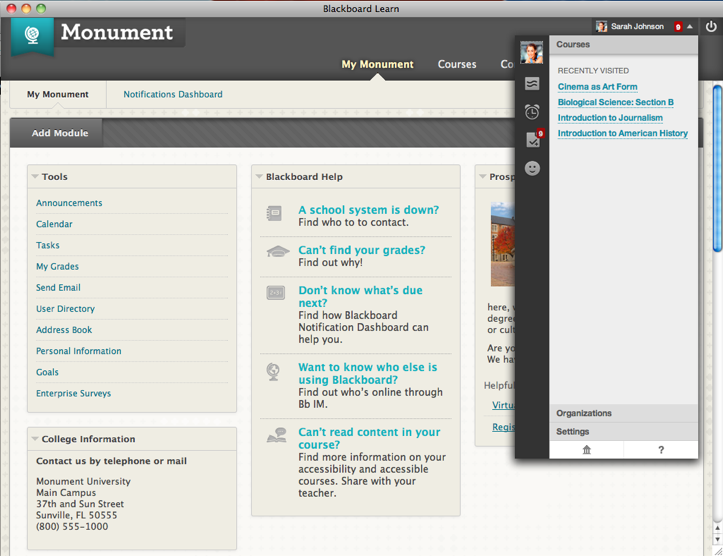Click notebook icon beside 'A school system is down?'

[274, 213]
